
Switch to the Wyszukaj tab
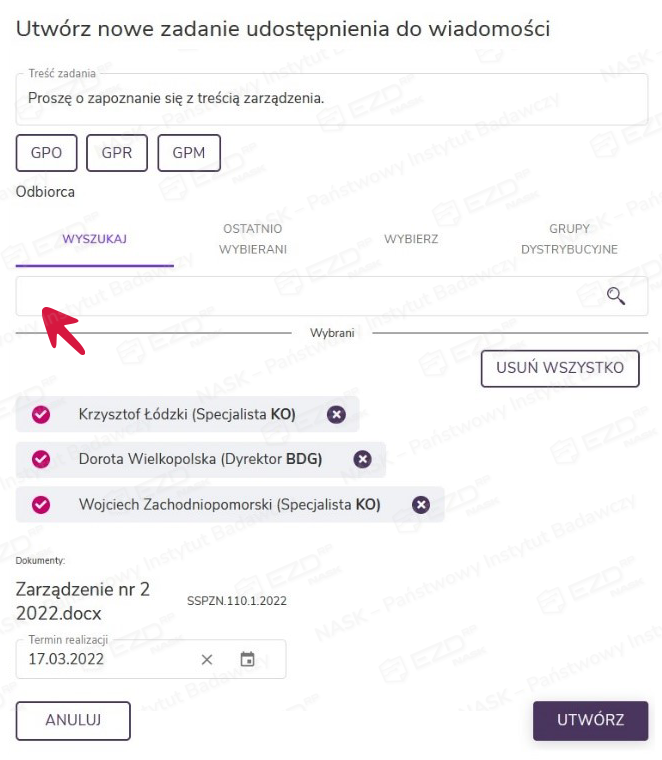point(95,239)
